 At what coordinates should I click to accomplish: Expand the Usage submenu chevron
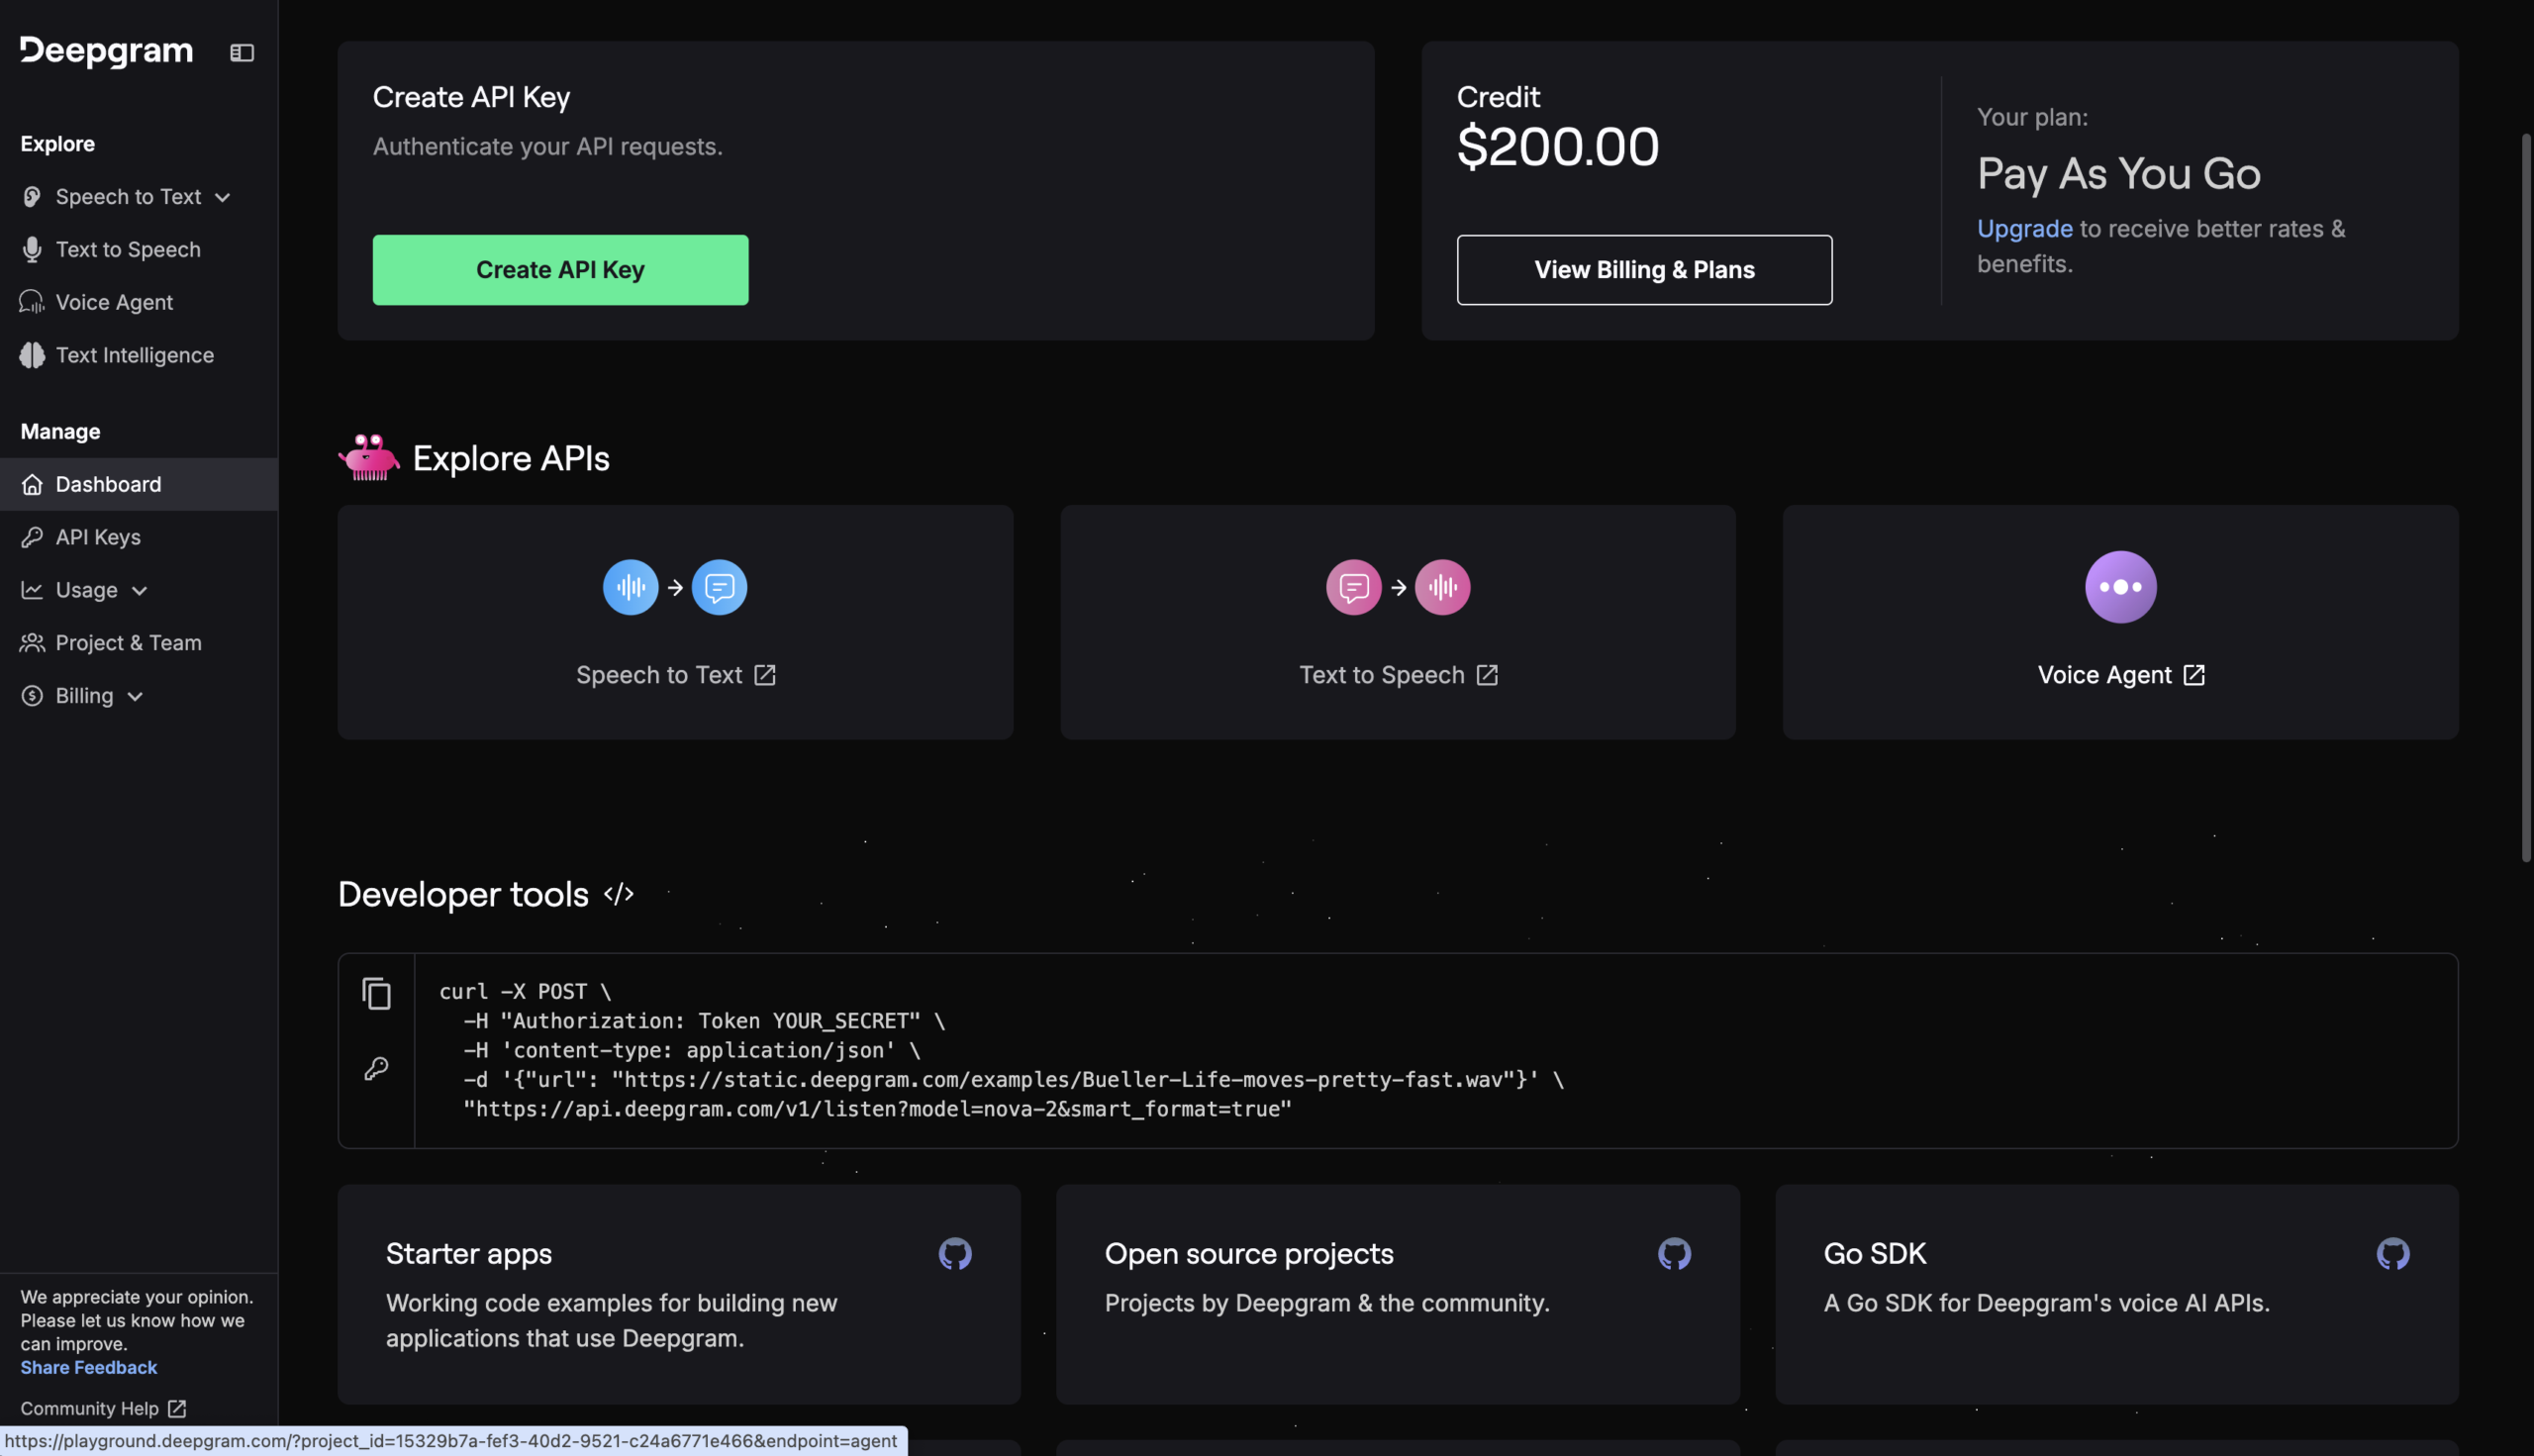pyautogui.click(x=139, y=591)
